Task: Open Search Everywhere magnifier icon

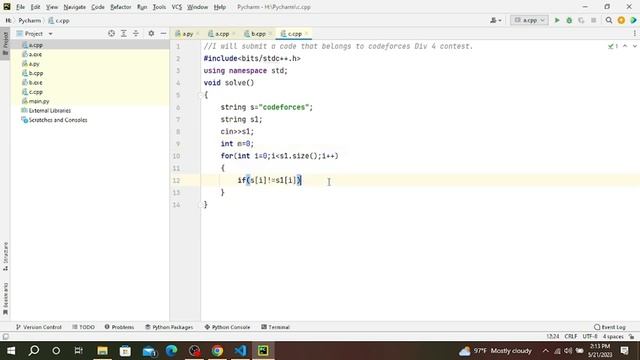Action: (609, 20)
